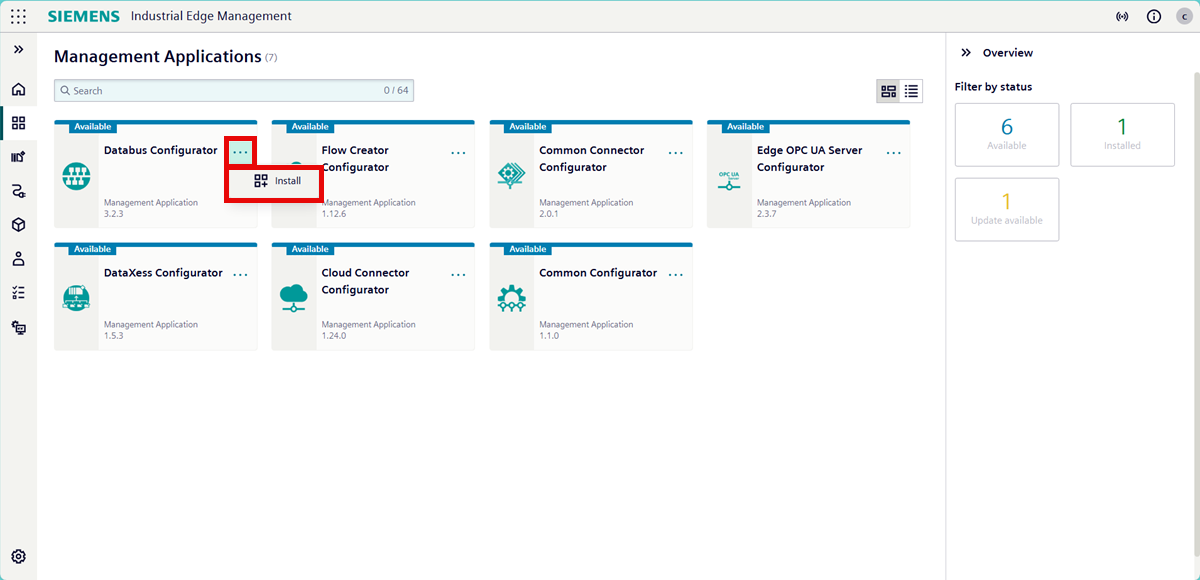Open the user management icon in the sidebar
Image resolution: width=1200 pixels, height=580 pixels.
coord(18,258)
